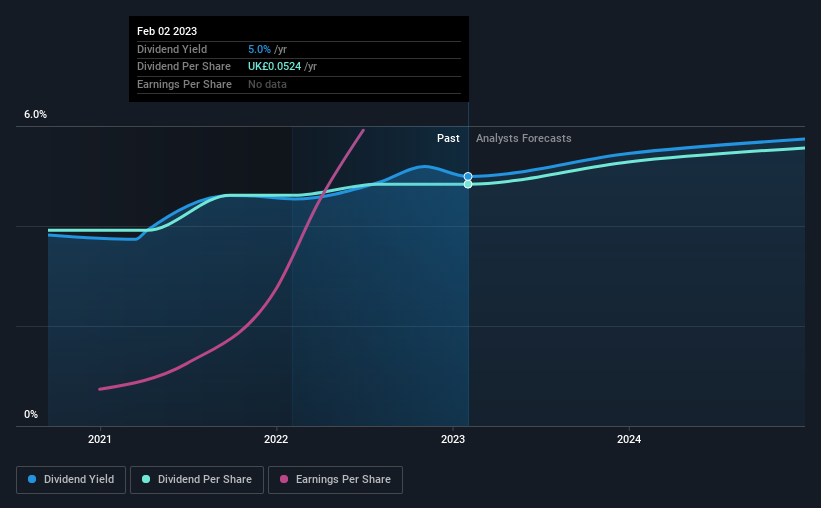Select the teal data point marker on chart
The image size is (821, 508).
468,184
